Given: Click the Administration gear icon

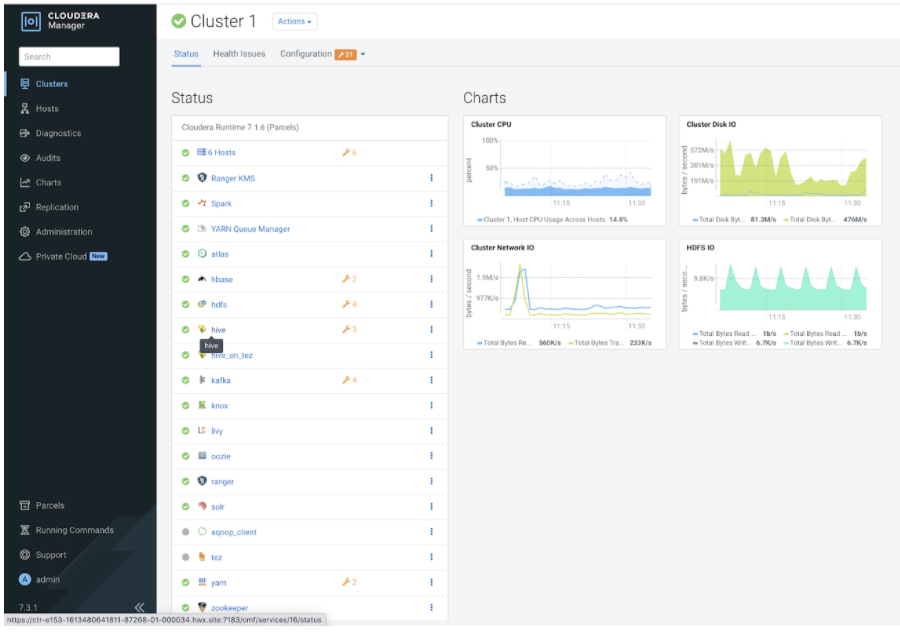Looking at the screenshot, I should pos(25,232).
